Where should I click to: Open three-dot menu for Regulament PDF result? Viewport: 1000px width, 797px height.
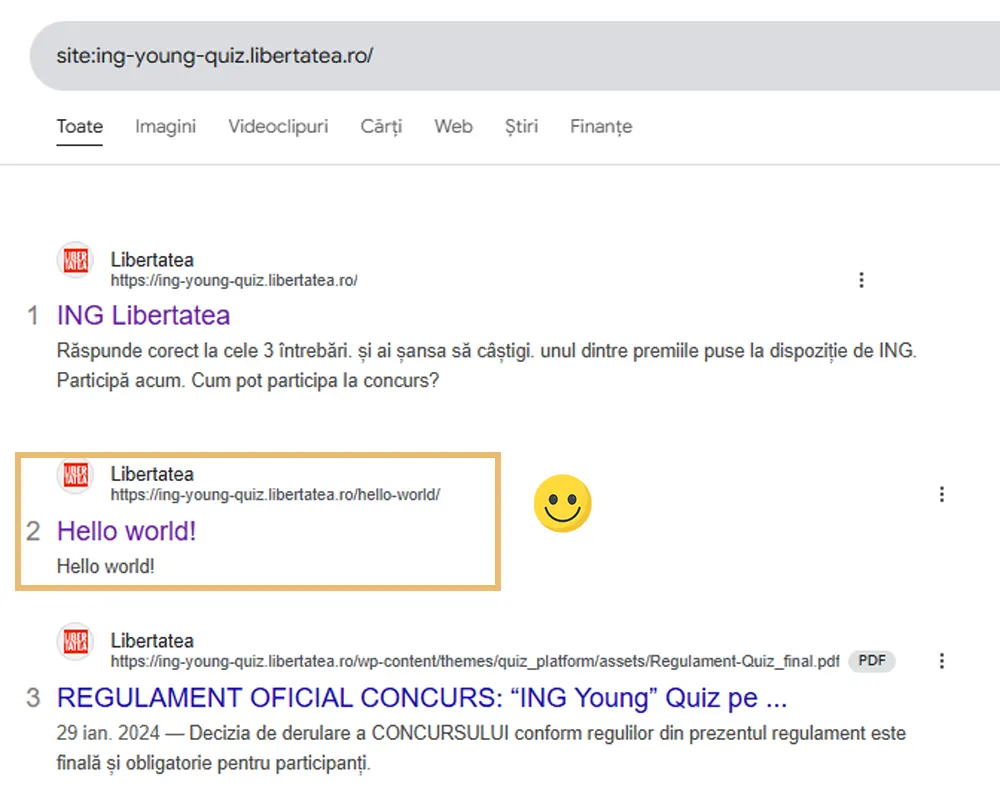pos(940,661)
